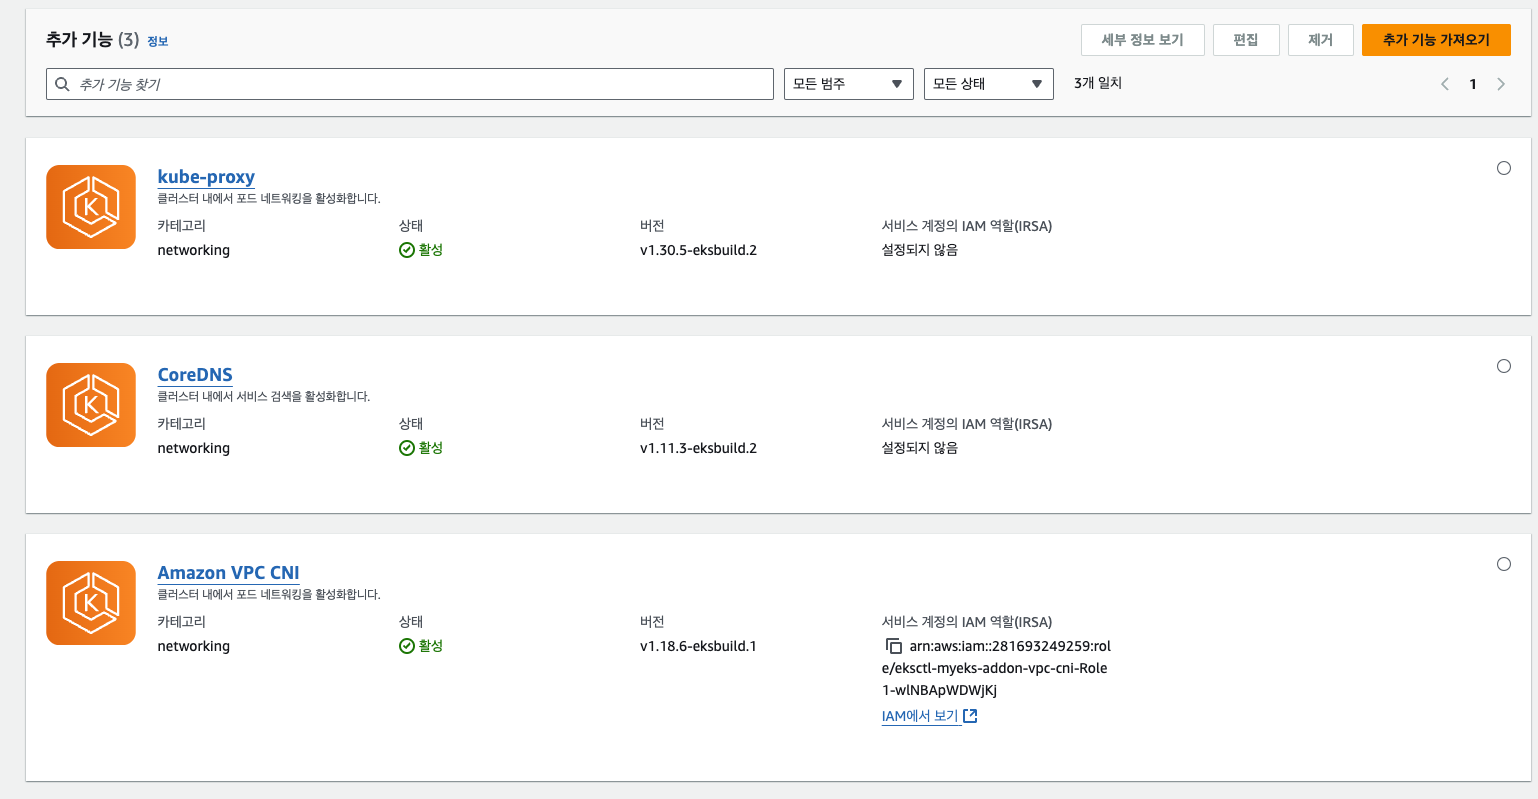Click networking category under Amazon VPC CNI

(194, 646)
